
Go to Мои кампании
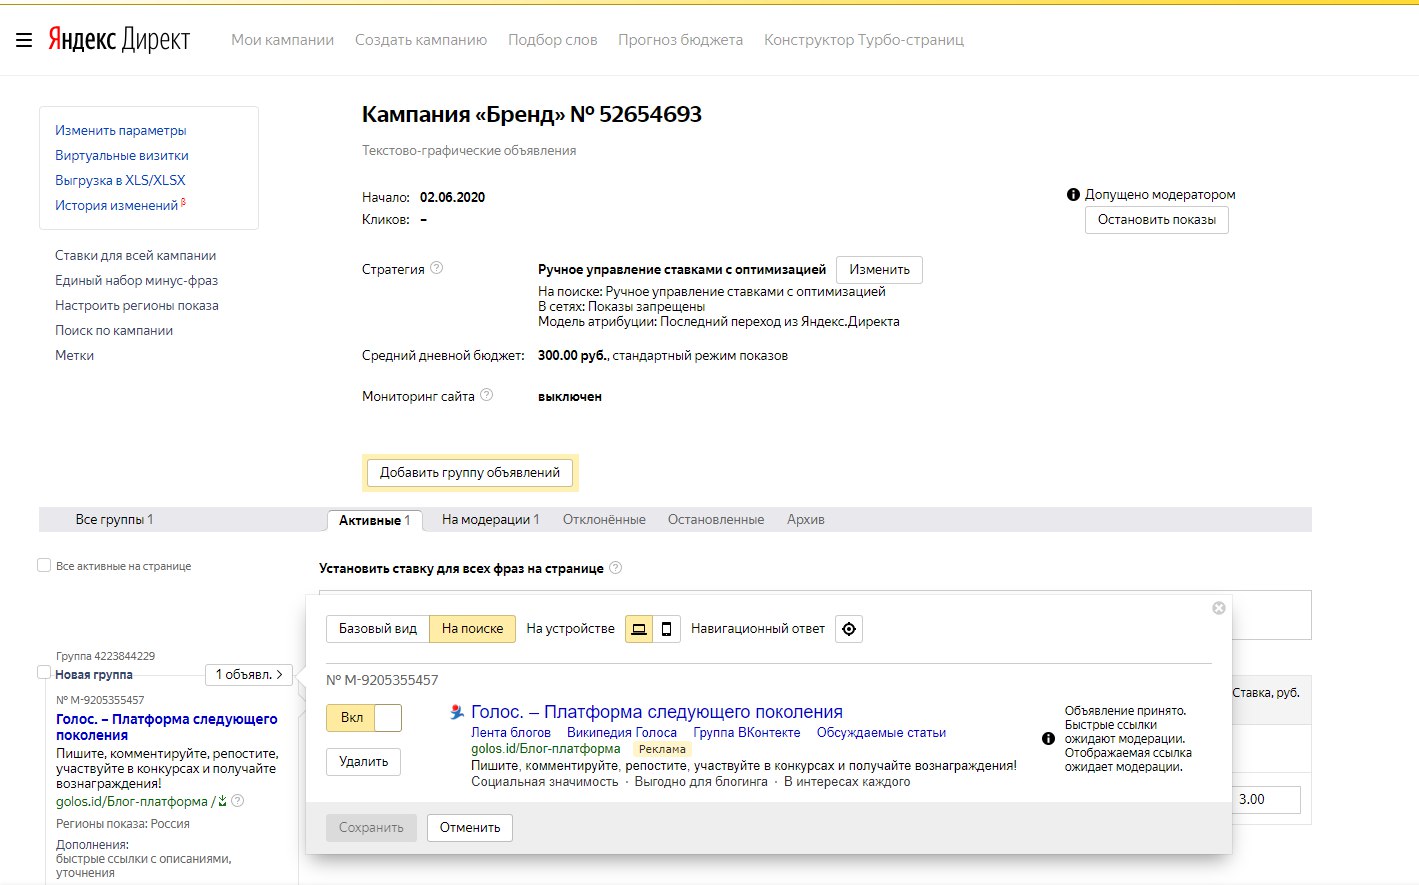pos(282,40)
